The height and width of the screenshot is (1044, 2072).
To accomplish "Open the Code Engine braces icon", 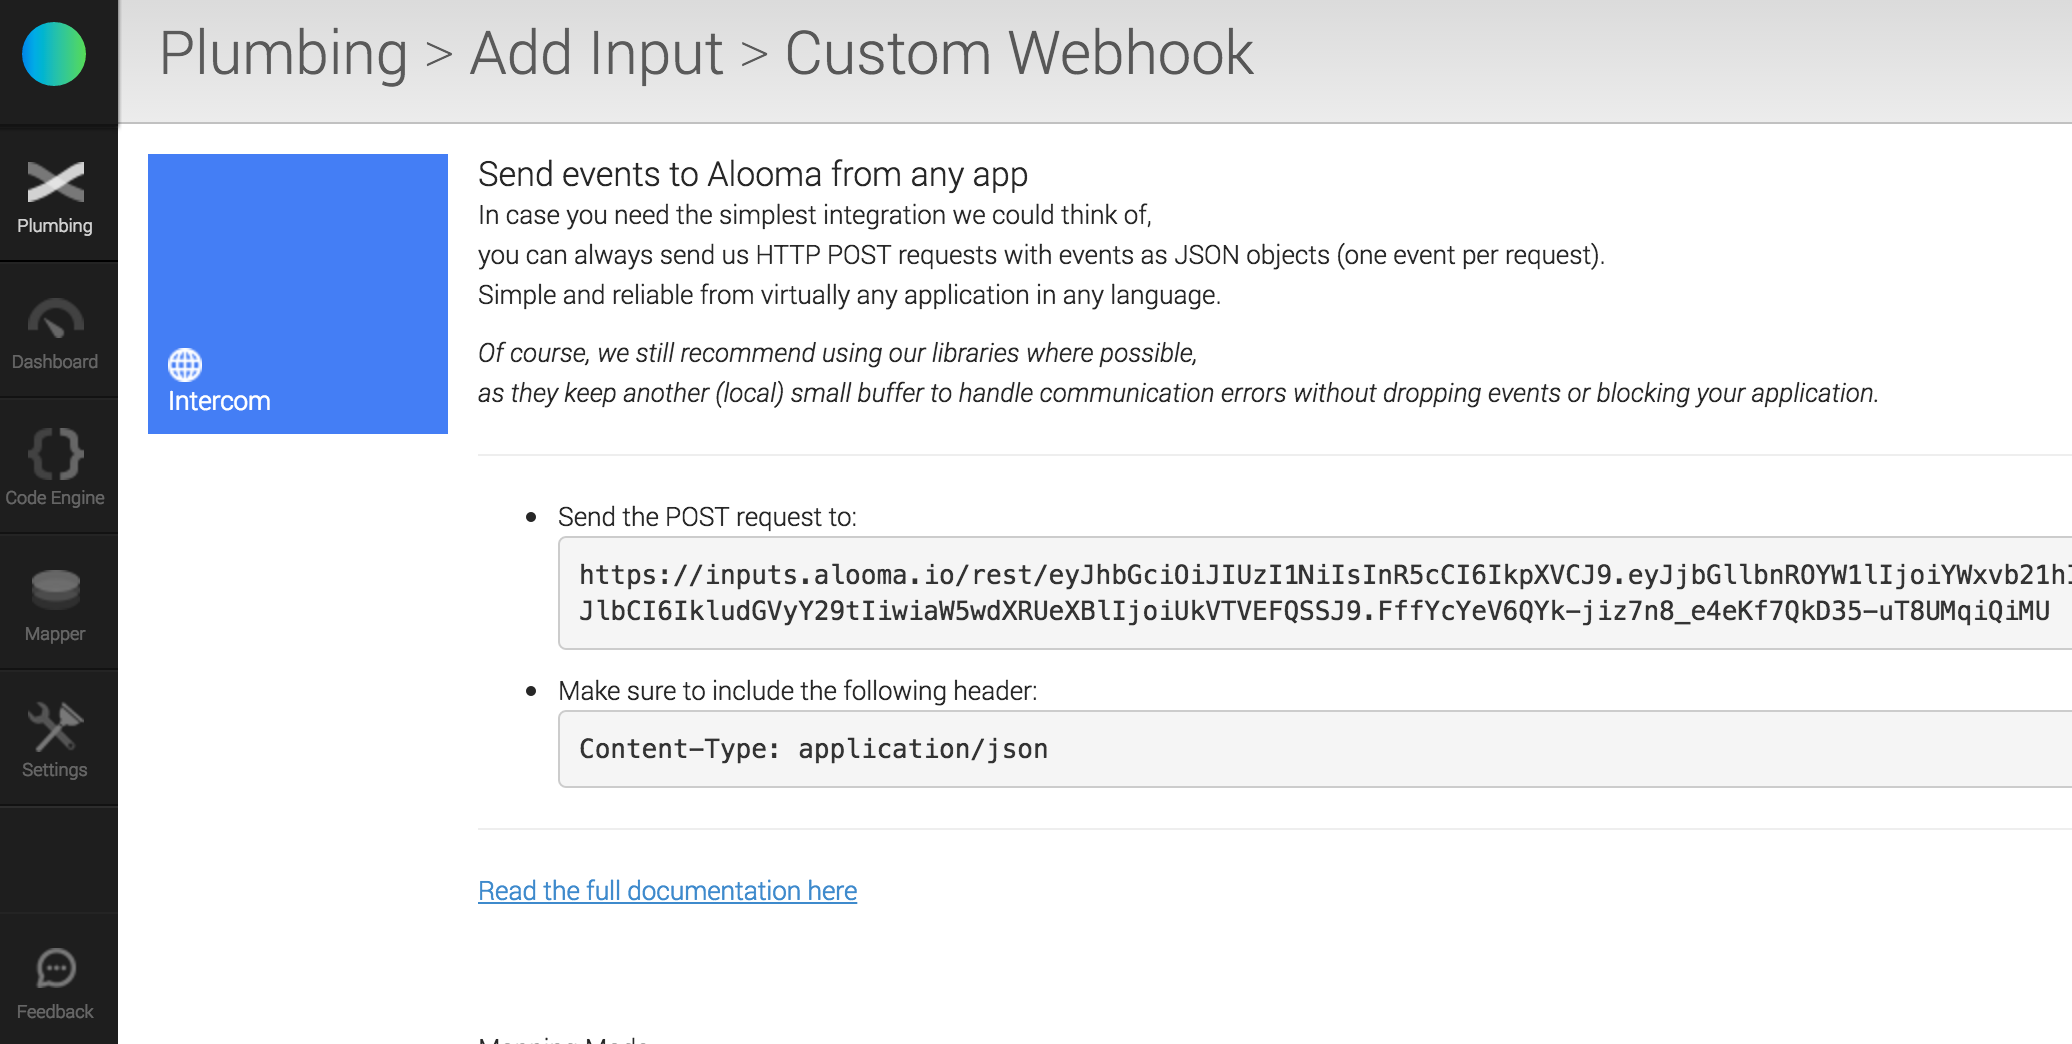I will click(x=56, y=455).
